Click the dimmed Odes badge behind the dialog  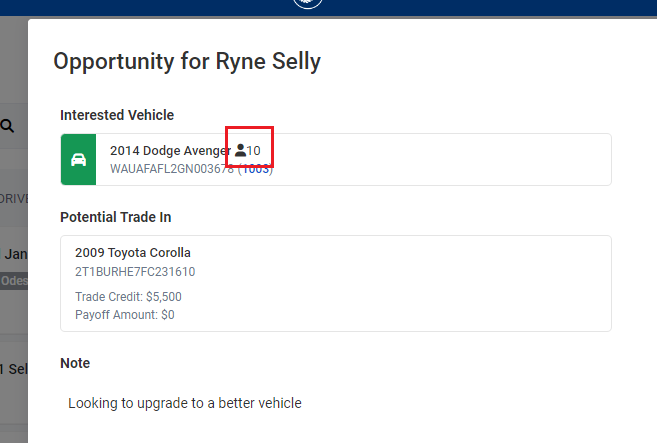[x=14, y=280]
